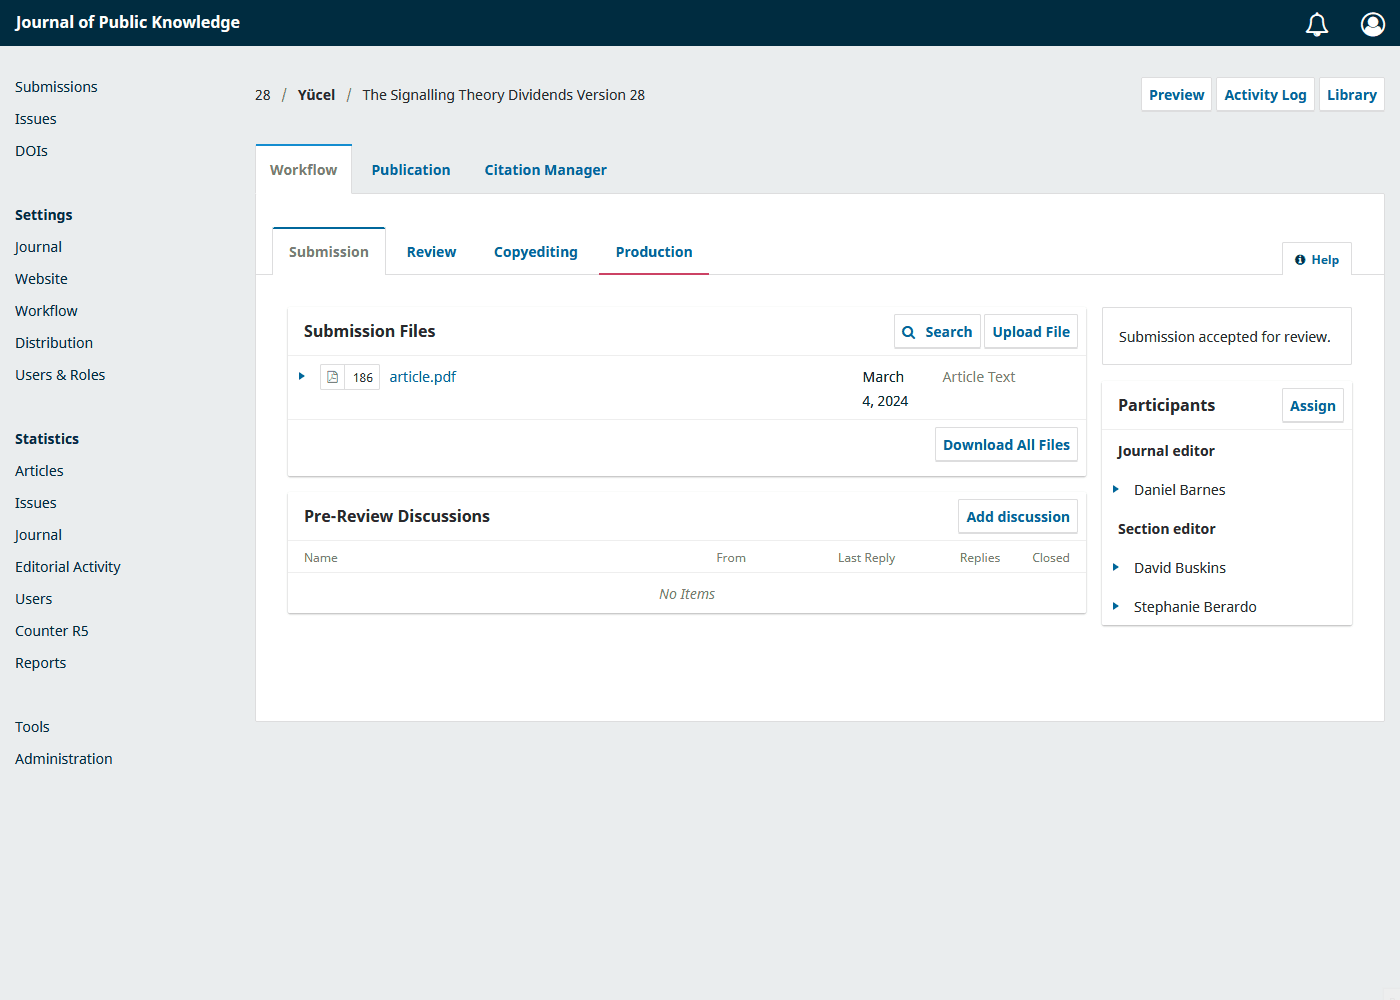Click the article.pdf file type icon
Screen dimensions: 1400x1000
coord(333,377)
